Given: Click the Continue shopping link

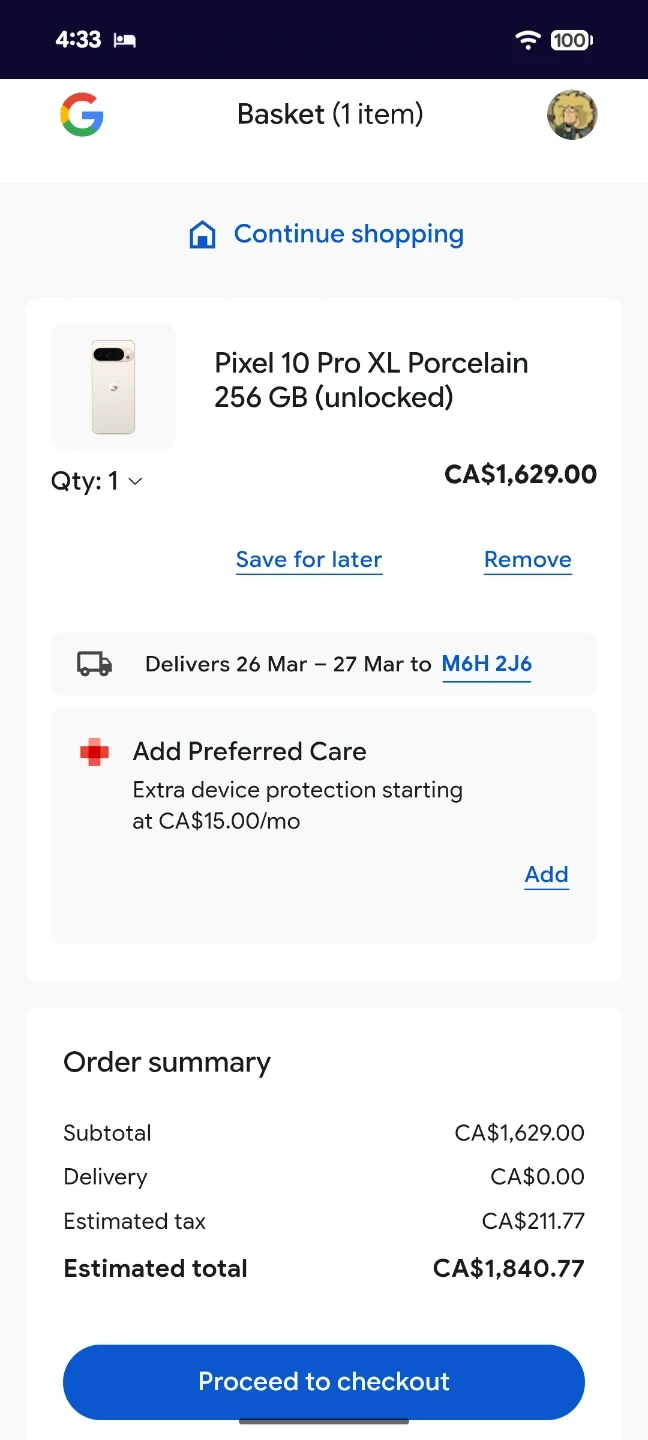Looking at the screenshot, I should 348,234.
